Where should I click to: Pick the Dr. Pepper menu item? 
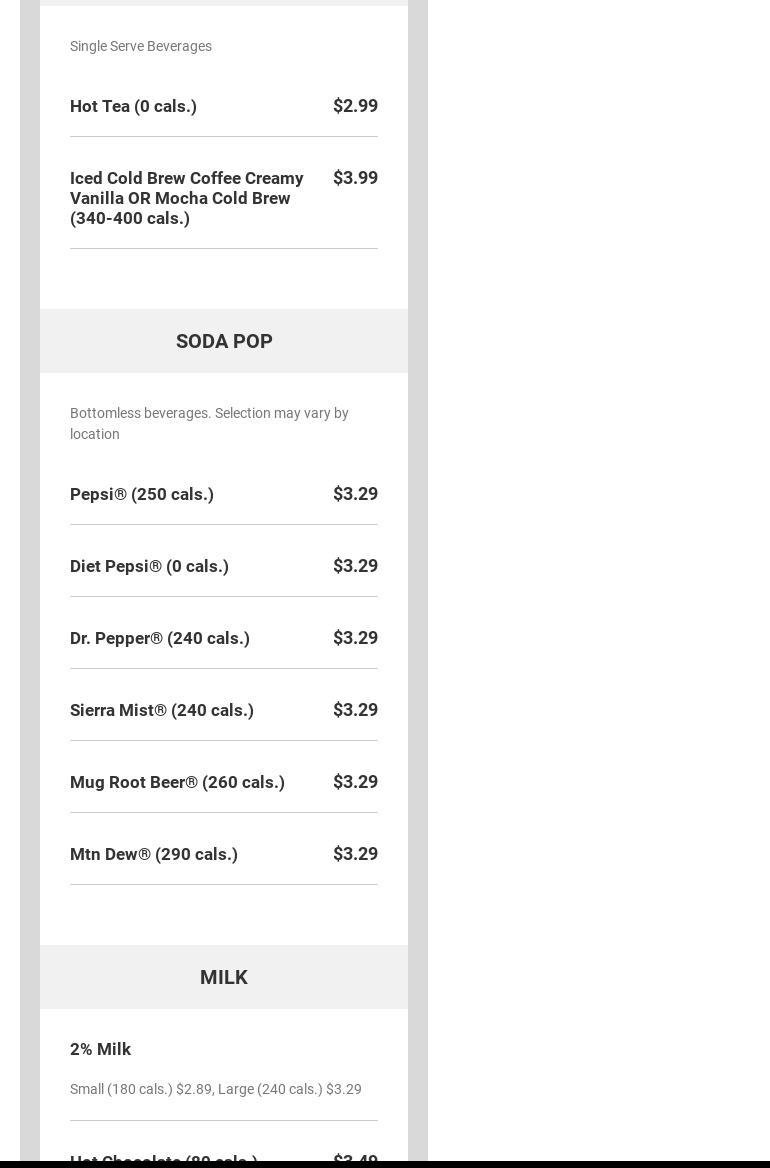coord(160,638)
